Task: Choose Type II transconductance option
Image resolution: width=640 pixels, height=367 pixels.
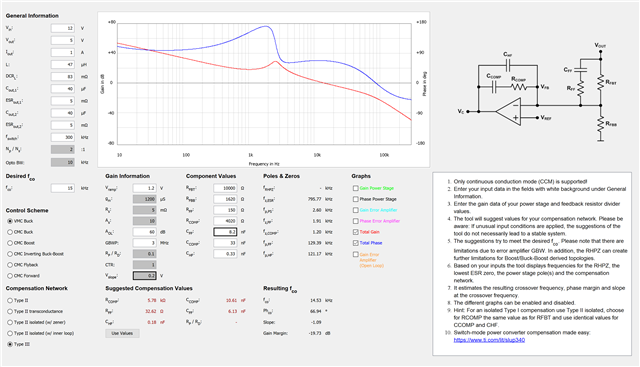Action: pyautogui.click(x=10, y=311)
